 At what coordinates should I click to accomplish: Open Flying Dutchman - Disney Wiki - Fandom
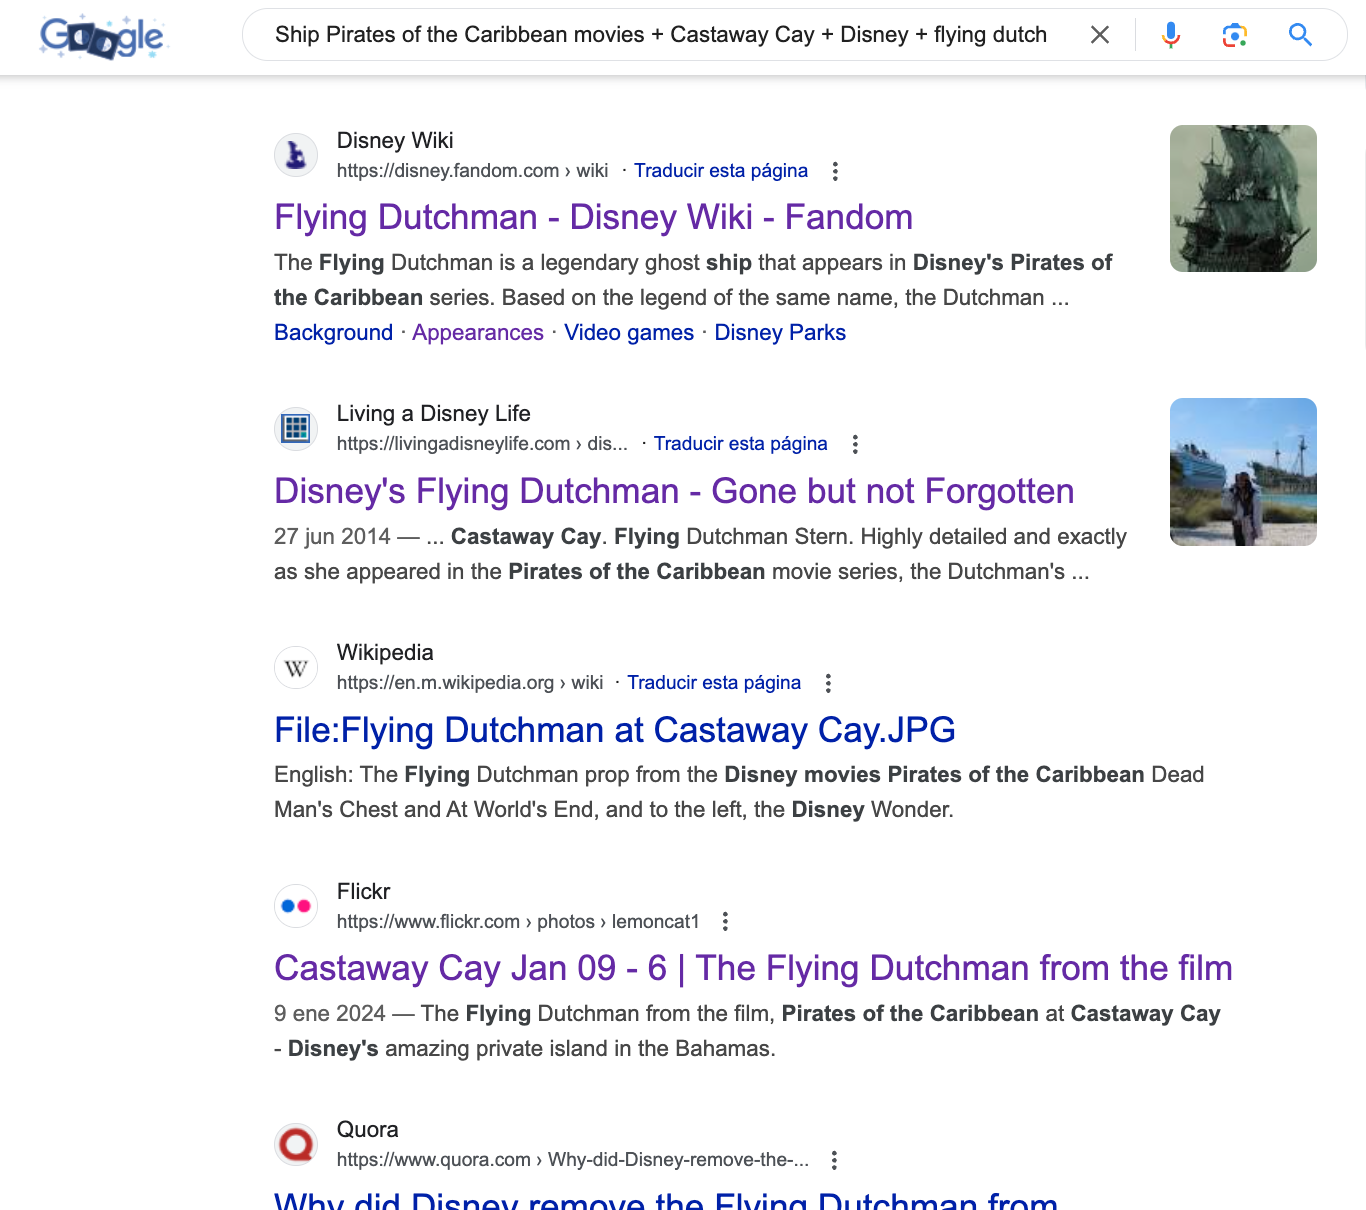593,217
